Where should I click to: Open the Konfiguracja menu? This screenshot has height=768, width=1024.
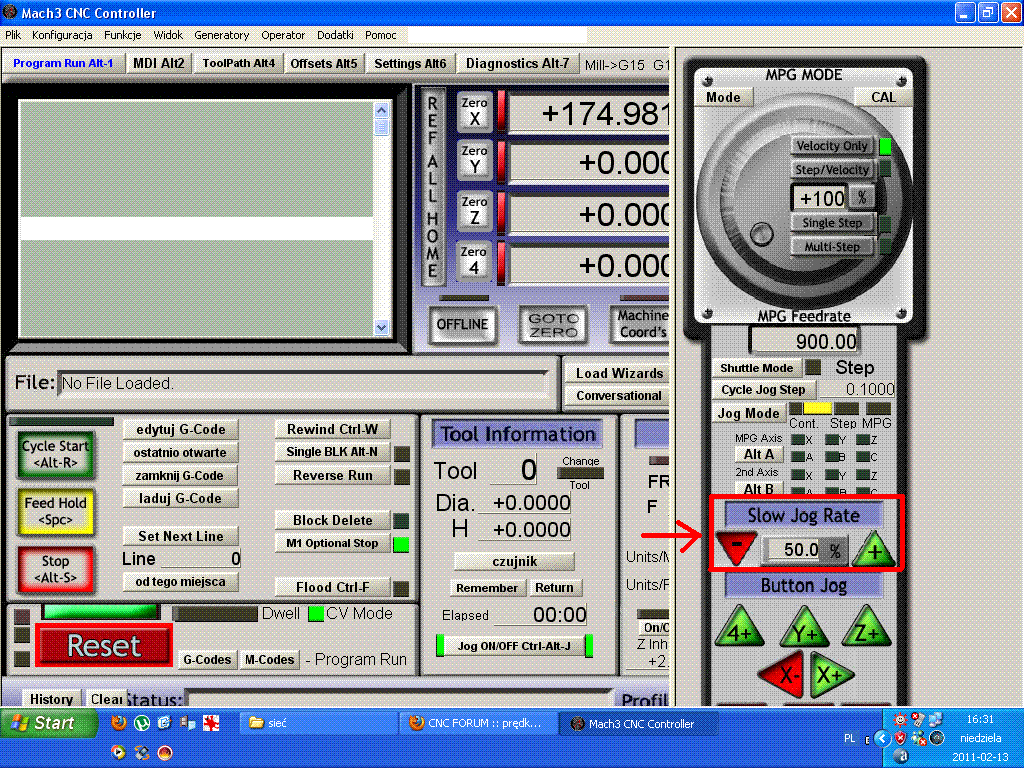[62, 35]
